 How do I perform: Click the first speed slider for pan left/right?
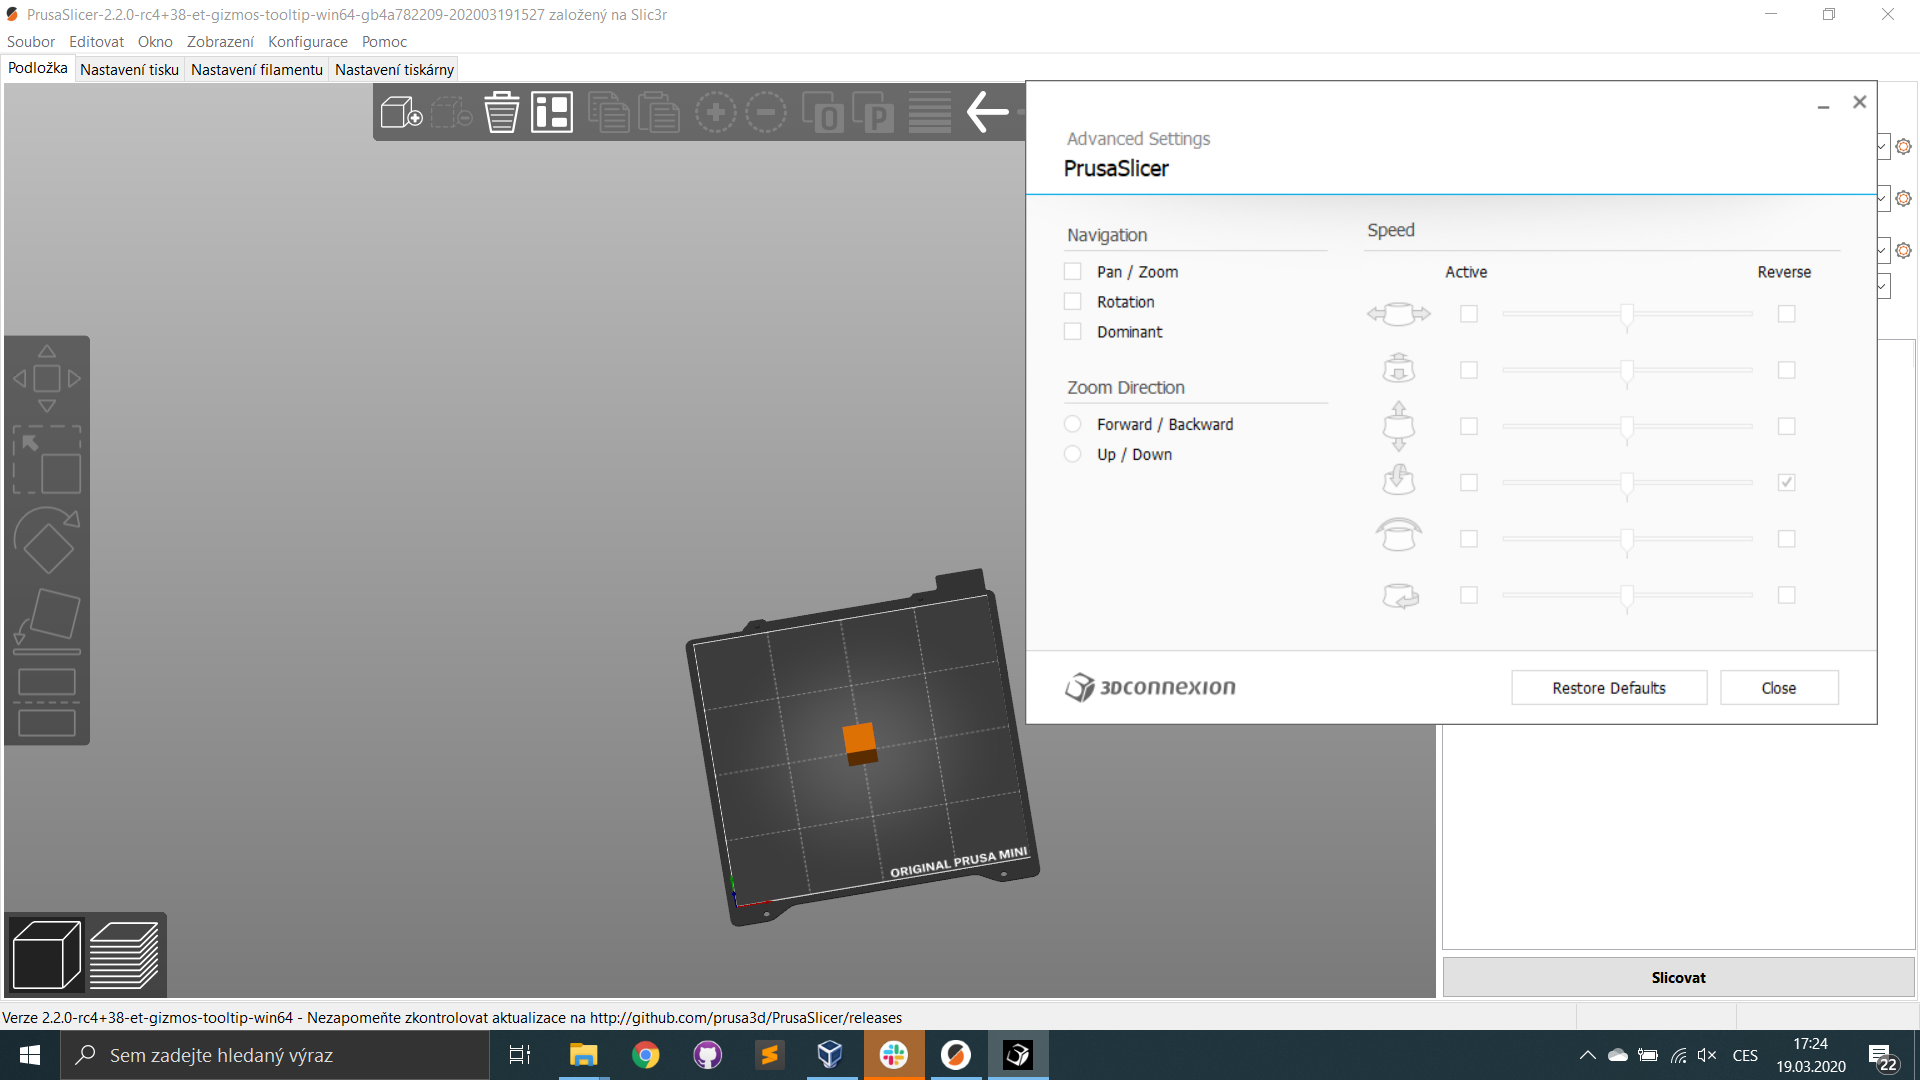pos(1627,315)
